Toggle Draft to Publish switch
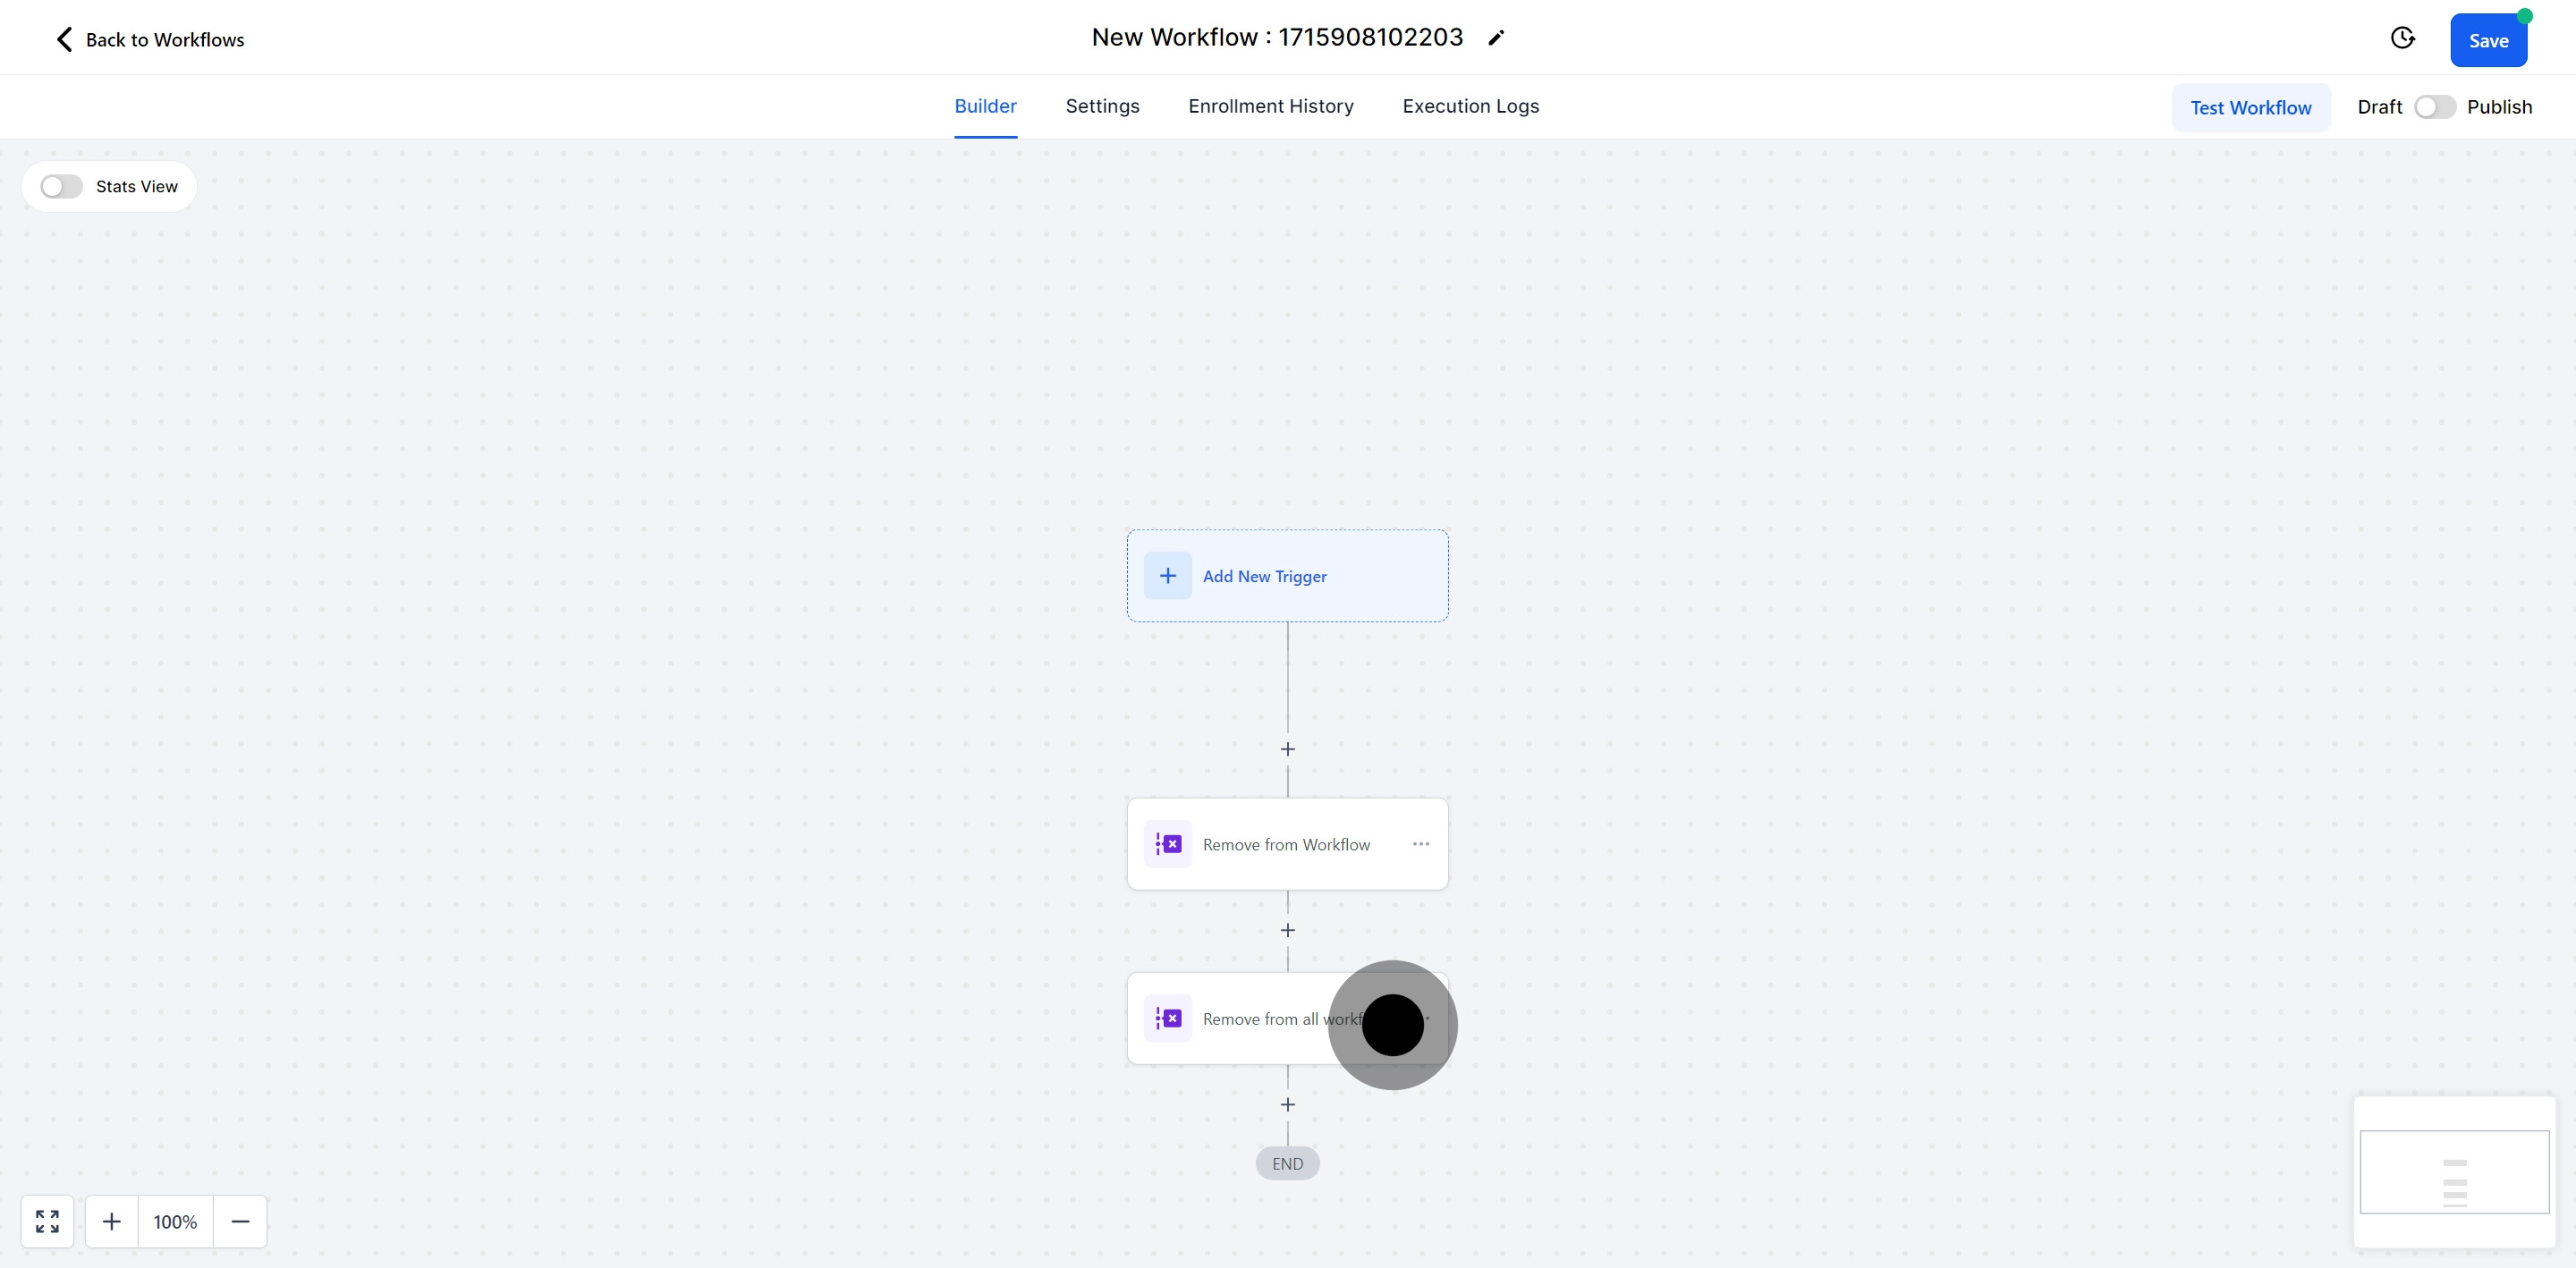2576x1268 pixels. pyautogui.click(x=2434, y=107)
